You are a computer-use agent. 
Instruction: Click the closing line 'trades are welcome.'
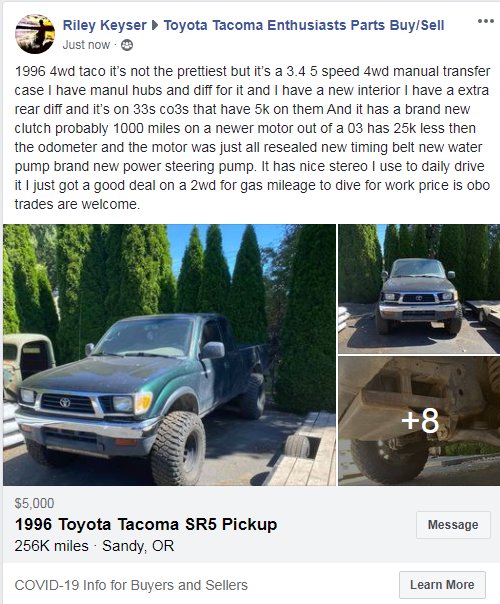[x=77, y=204]
